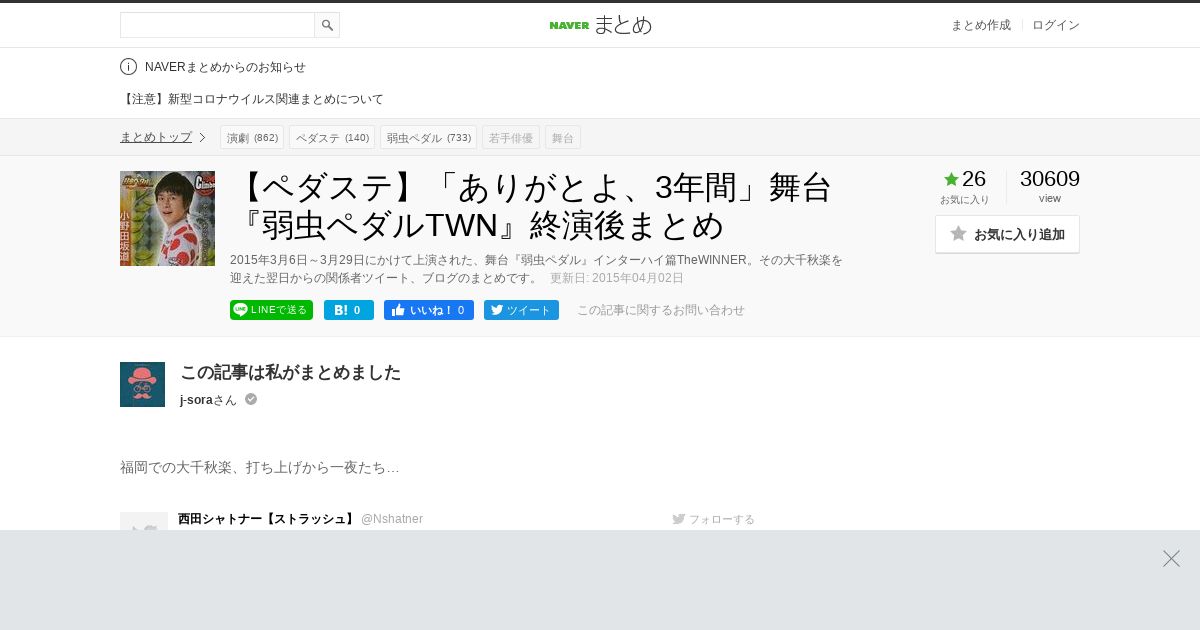
Task: Select the 舞台 tag
Action: pos(563,137)
